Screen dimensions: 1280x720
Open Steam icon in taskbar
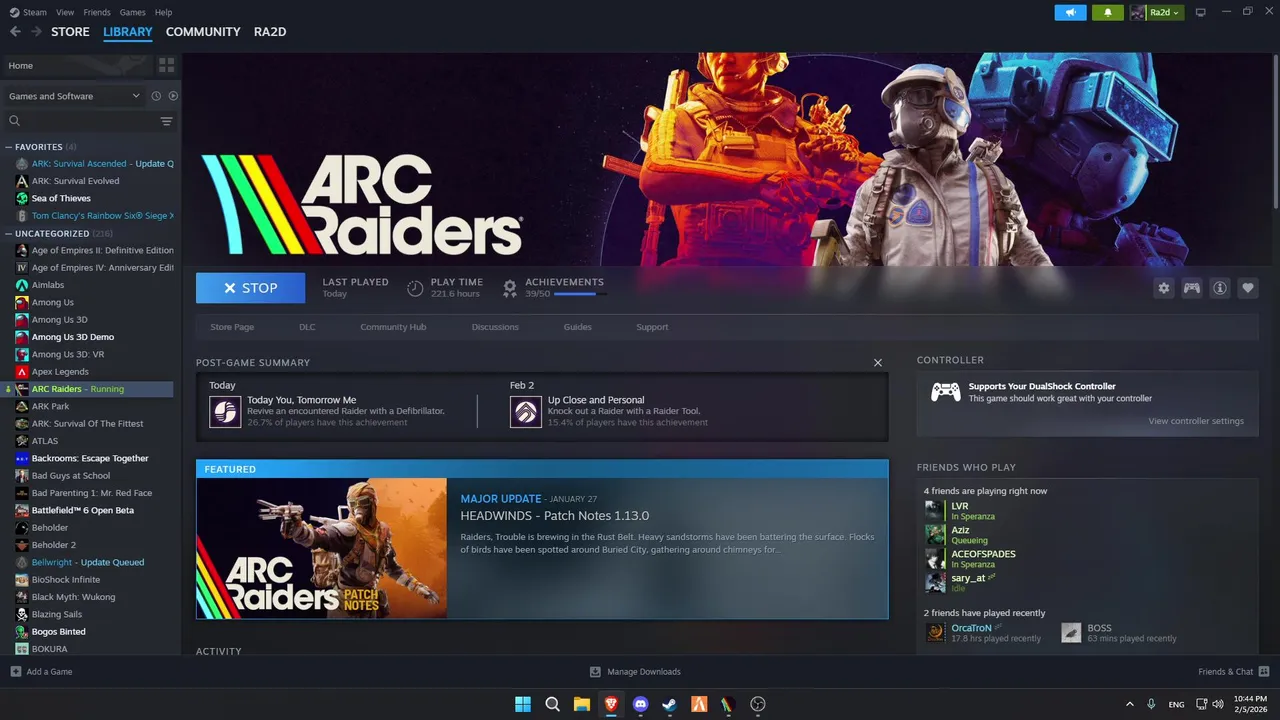tap(670, 704)
